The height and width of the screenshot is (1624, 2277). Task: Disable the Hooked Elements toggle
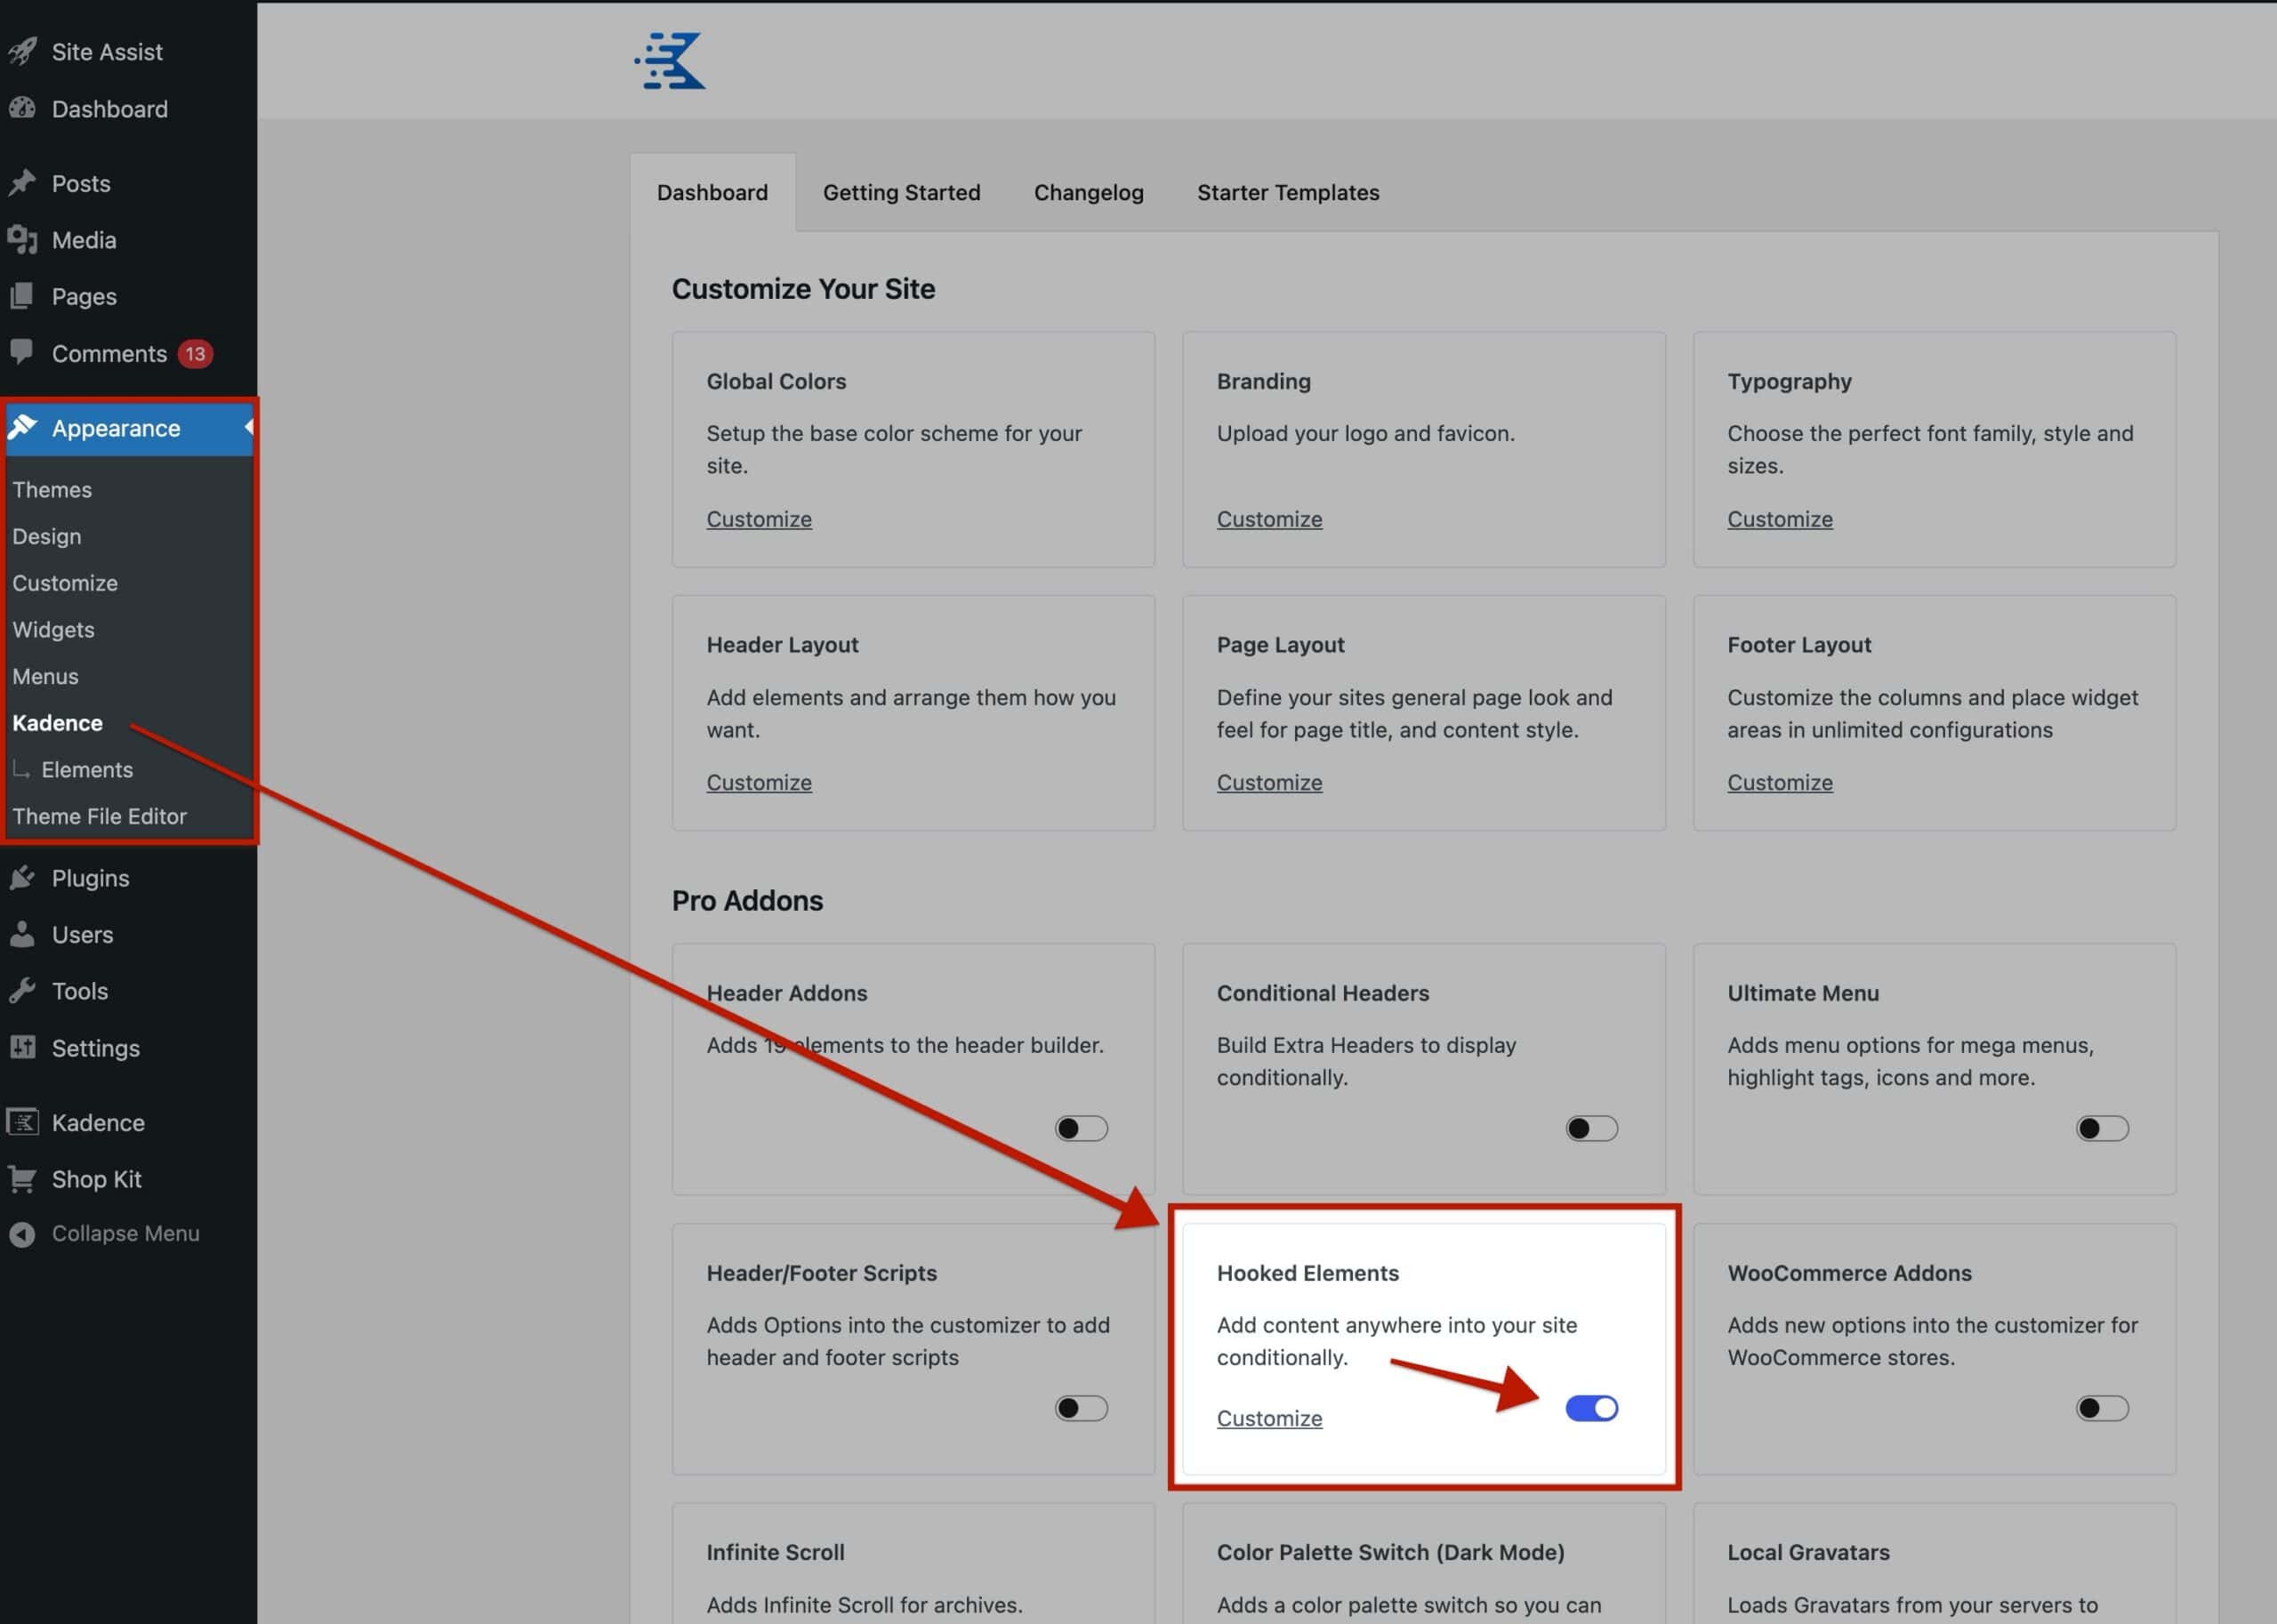[x=1590, y=1408]
